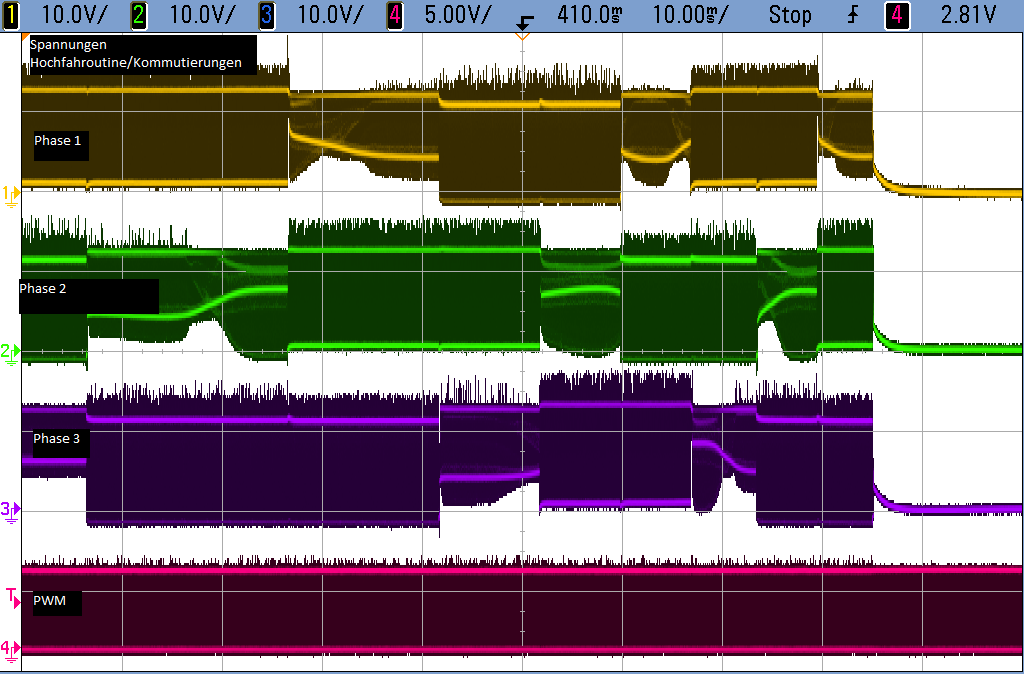Click channel 4 scale 5.00V/ value
1024x674 pixels.
click(x=457, y=15)
